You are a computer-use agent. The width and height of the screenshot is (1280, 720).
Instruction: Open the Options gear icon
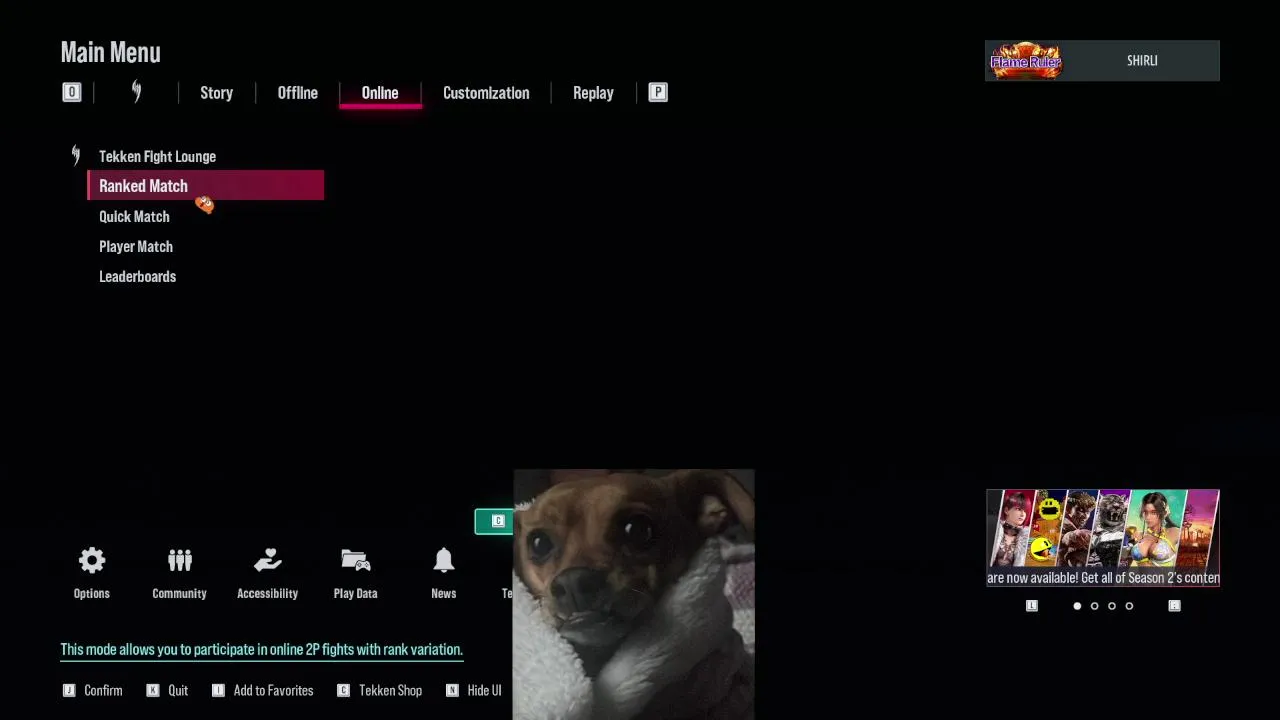click(91, 560)
